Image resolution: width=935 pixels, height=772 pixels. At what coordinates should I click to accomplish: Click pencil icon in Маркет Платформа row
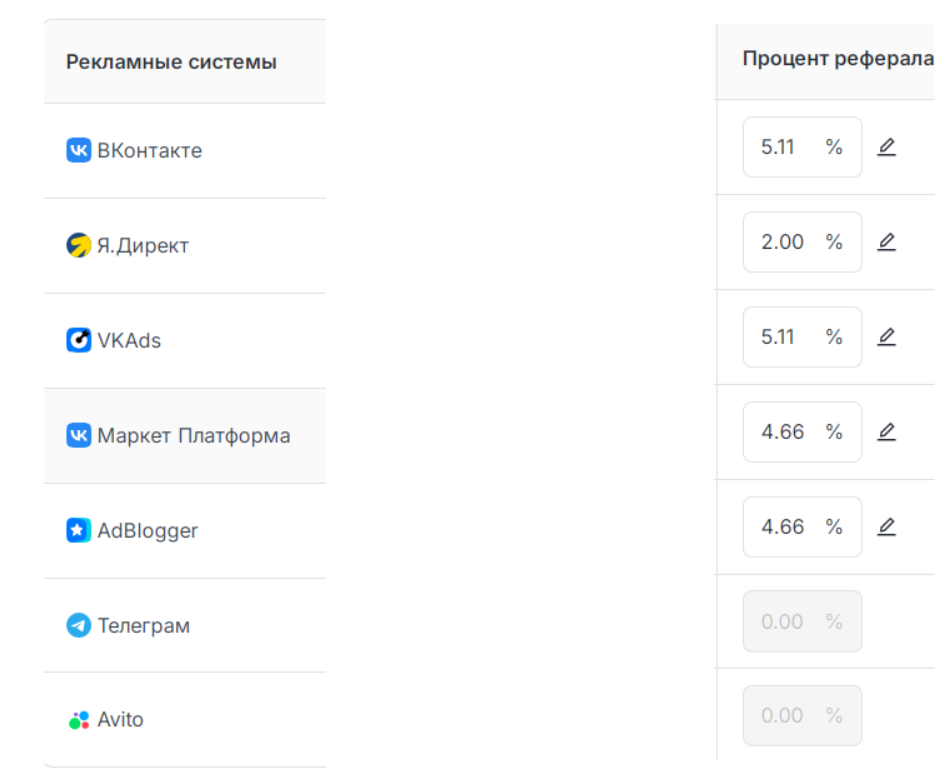point(886,432)
